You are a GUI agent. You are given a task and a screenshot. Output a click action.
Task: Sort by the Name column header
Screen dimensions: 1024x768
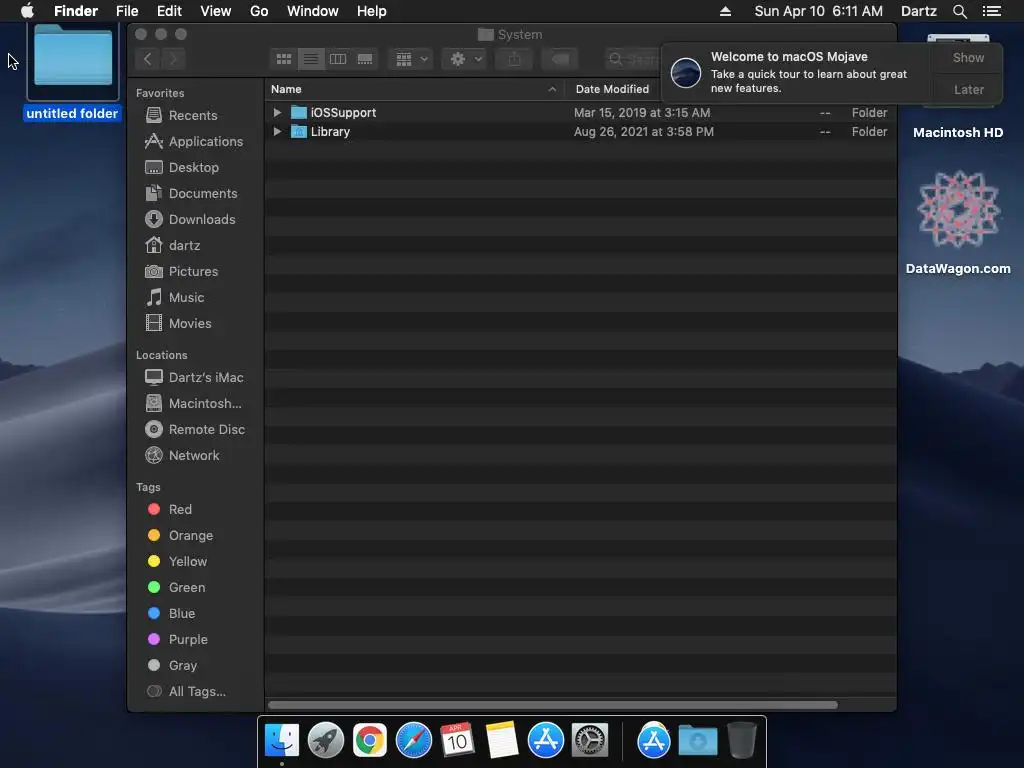click(415, 89)
